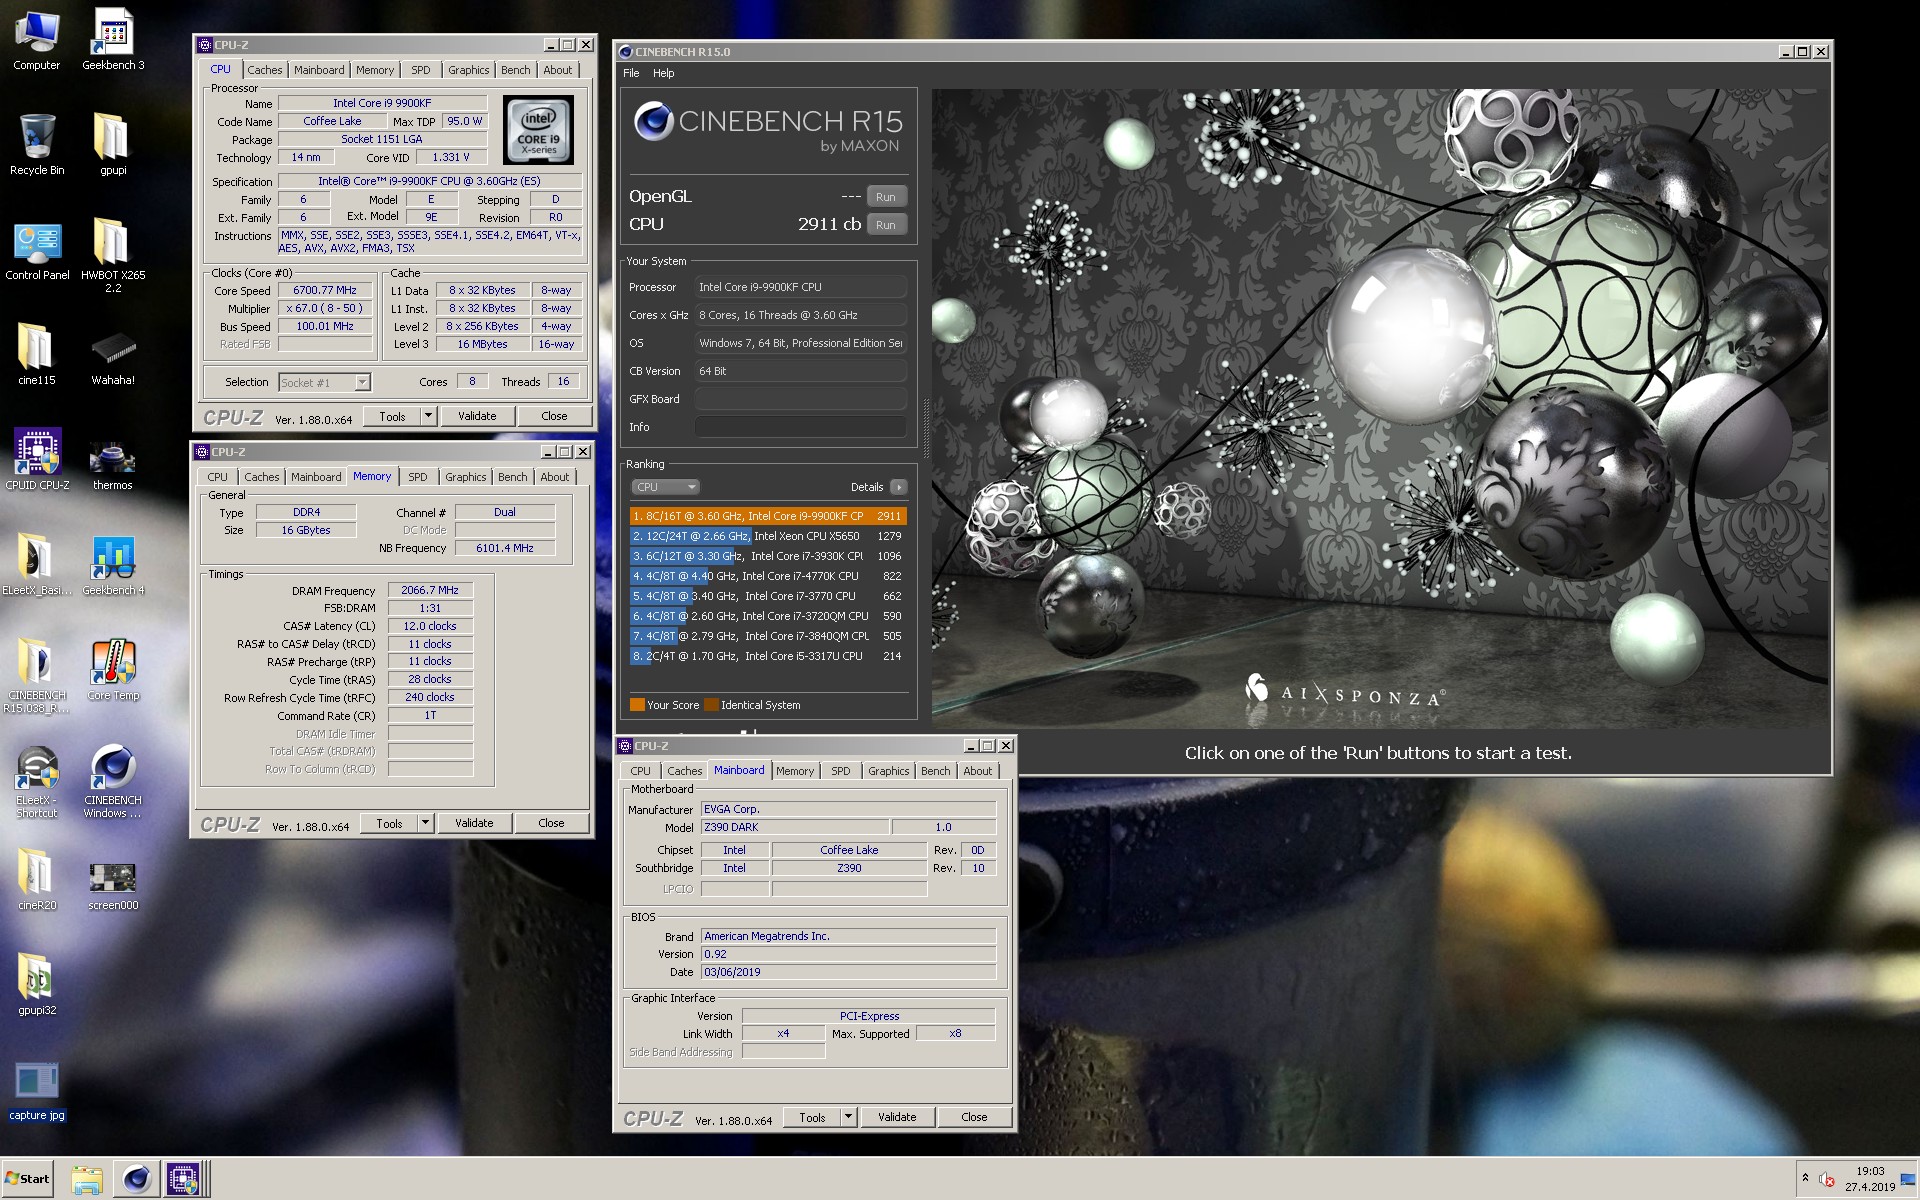
Task: Click Validate in the Mainboard CPU-Z window
Action: [897, 1117]
